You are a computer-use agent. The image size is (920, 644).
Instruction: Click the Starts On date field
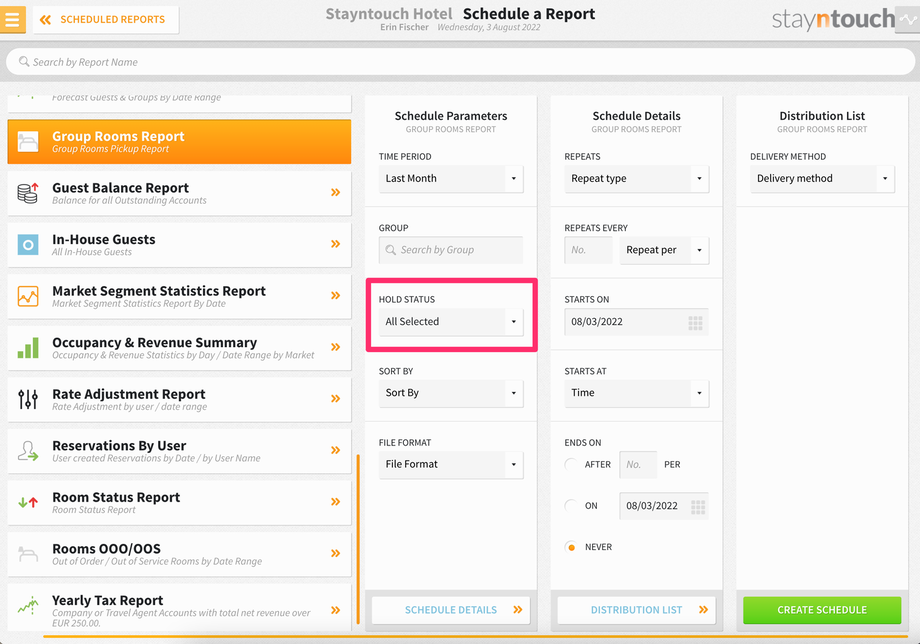(x=637, y=322)
